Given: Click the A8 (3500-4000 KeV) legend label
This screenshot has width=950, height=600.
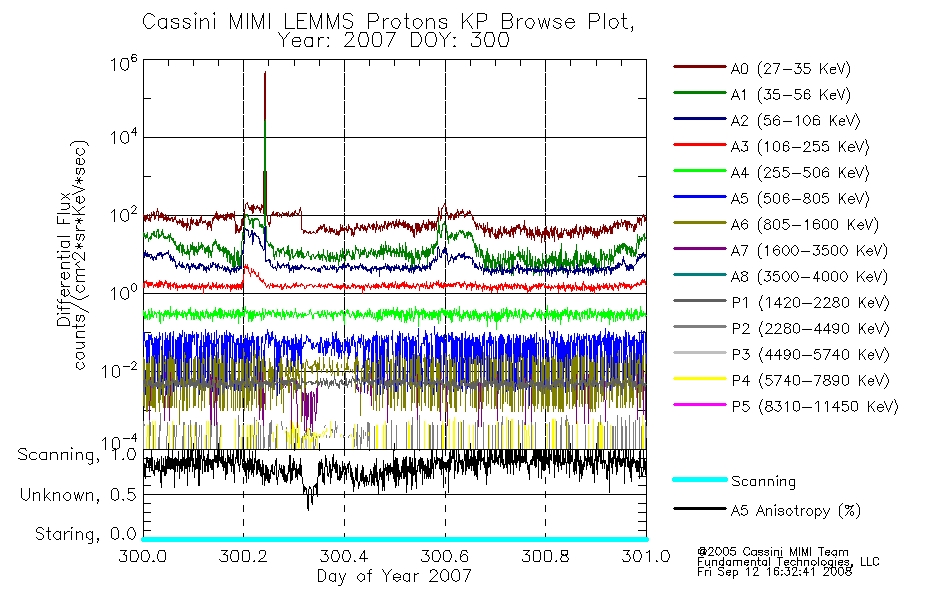Looking at the screenshot, I should coord(809,278).
